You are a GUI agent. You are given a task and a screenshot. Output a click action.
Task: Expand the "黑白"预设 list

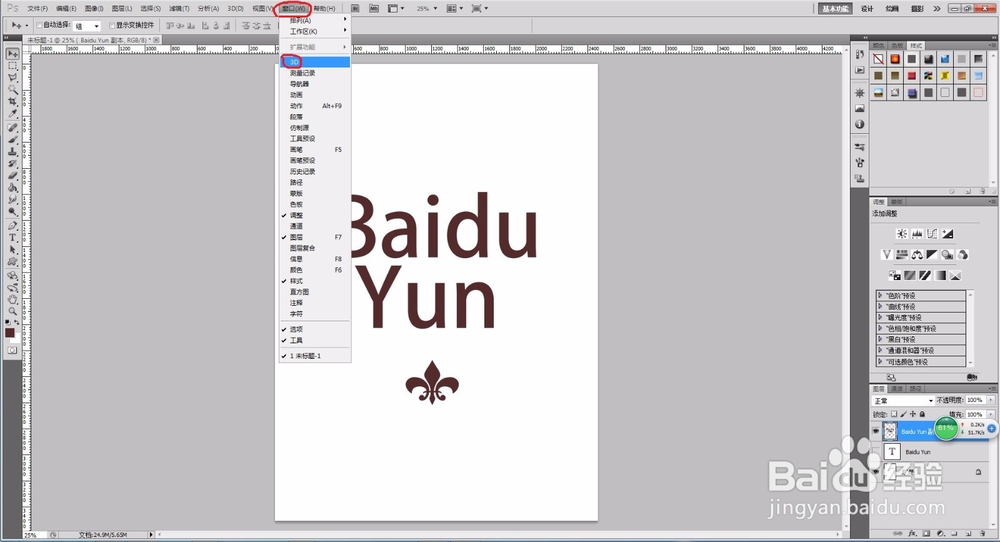[x=880, y=339]
